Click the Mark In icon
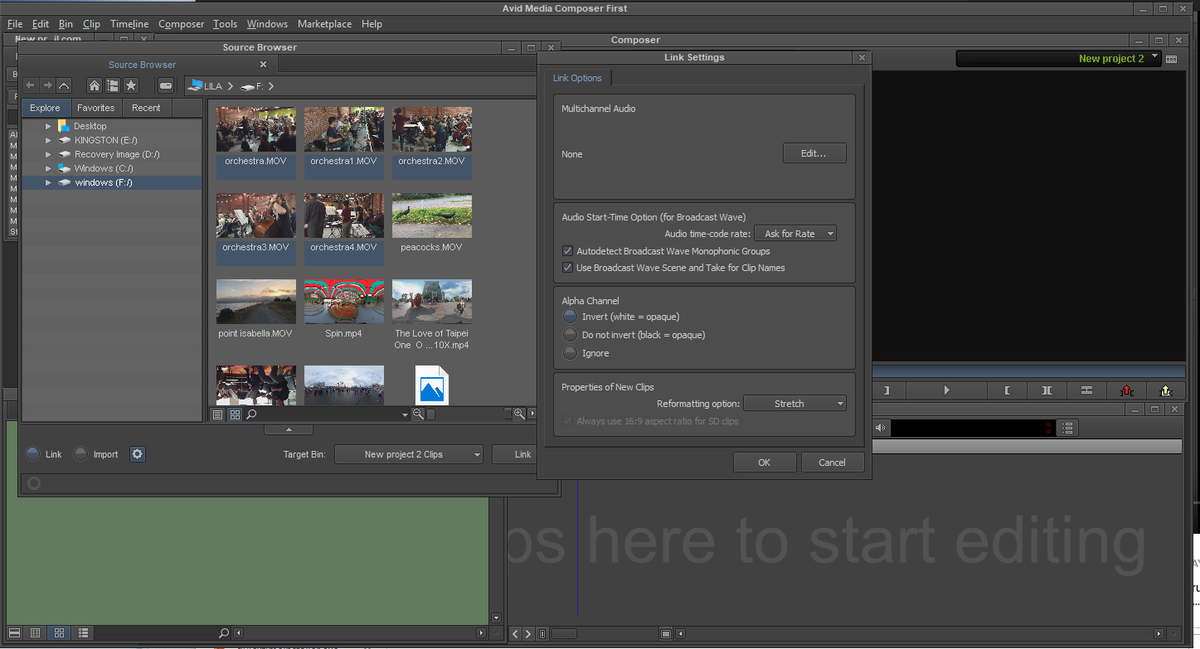Image resolution: width=1200 pixels, height=649 pixels. [x=1007, y=390]
